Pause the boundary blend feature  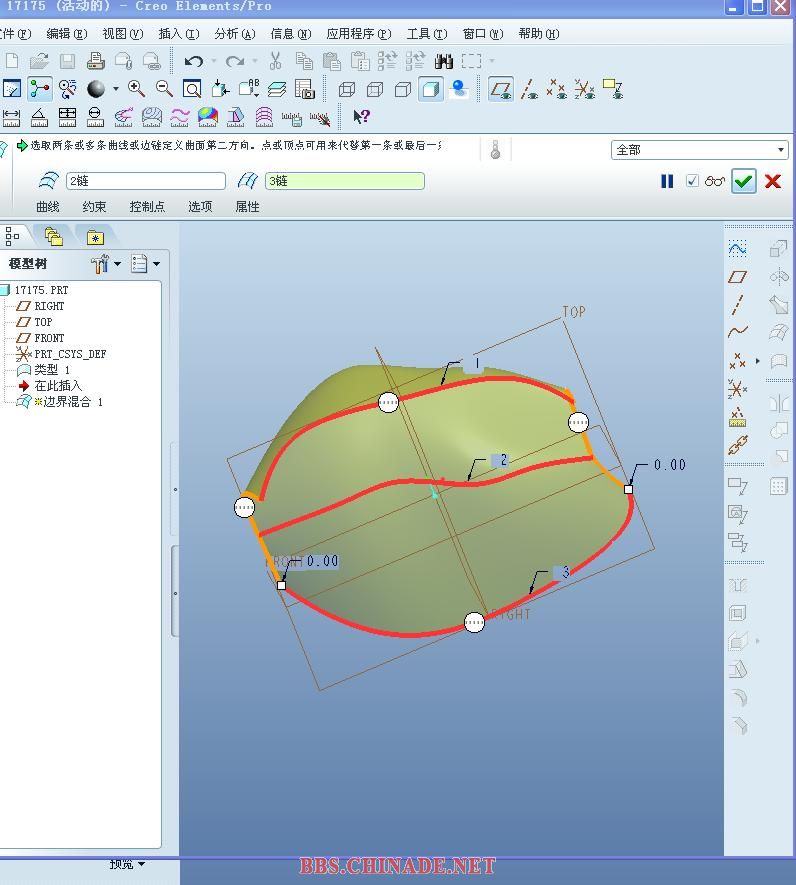tap(667, 181)
